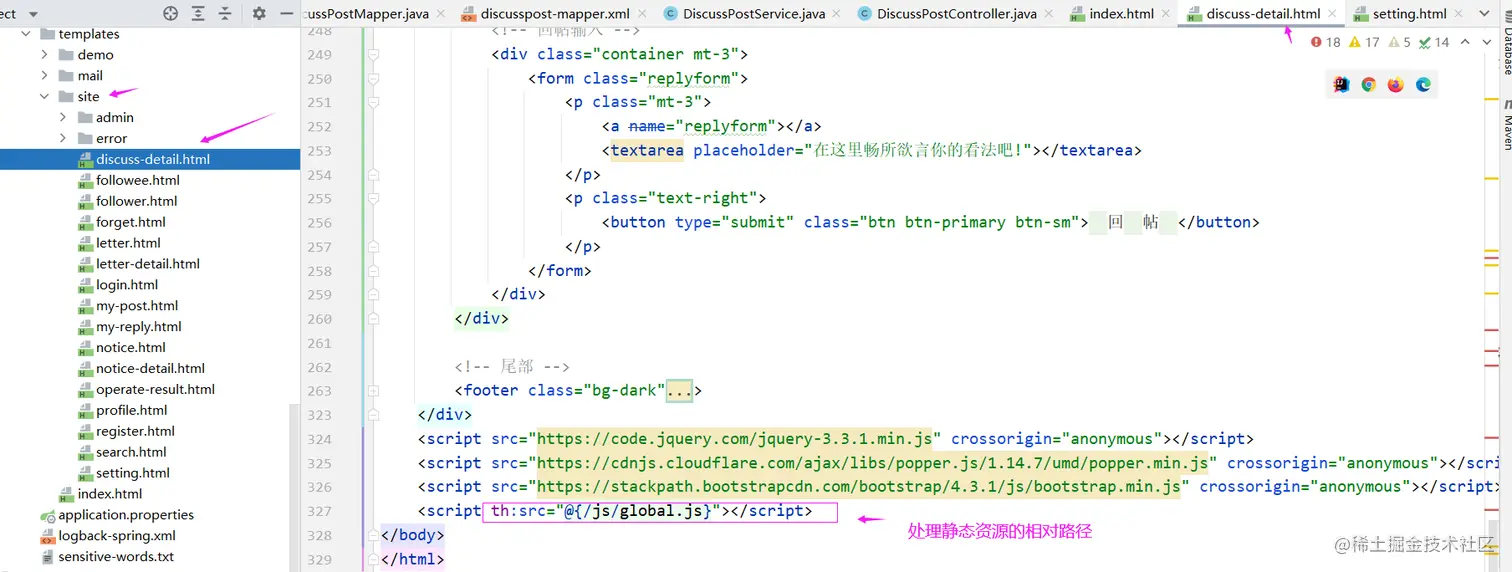Select follower.html in project tree
Viewport: 1512px width, 572px height.
(x=136, y=201)
